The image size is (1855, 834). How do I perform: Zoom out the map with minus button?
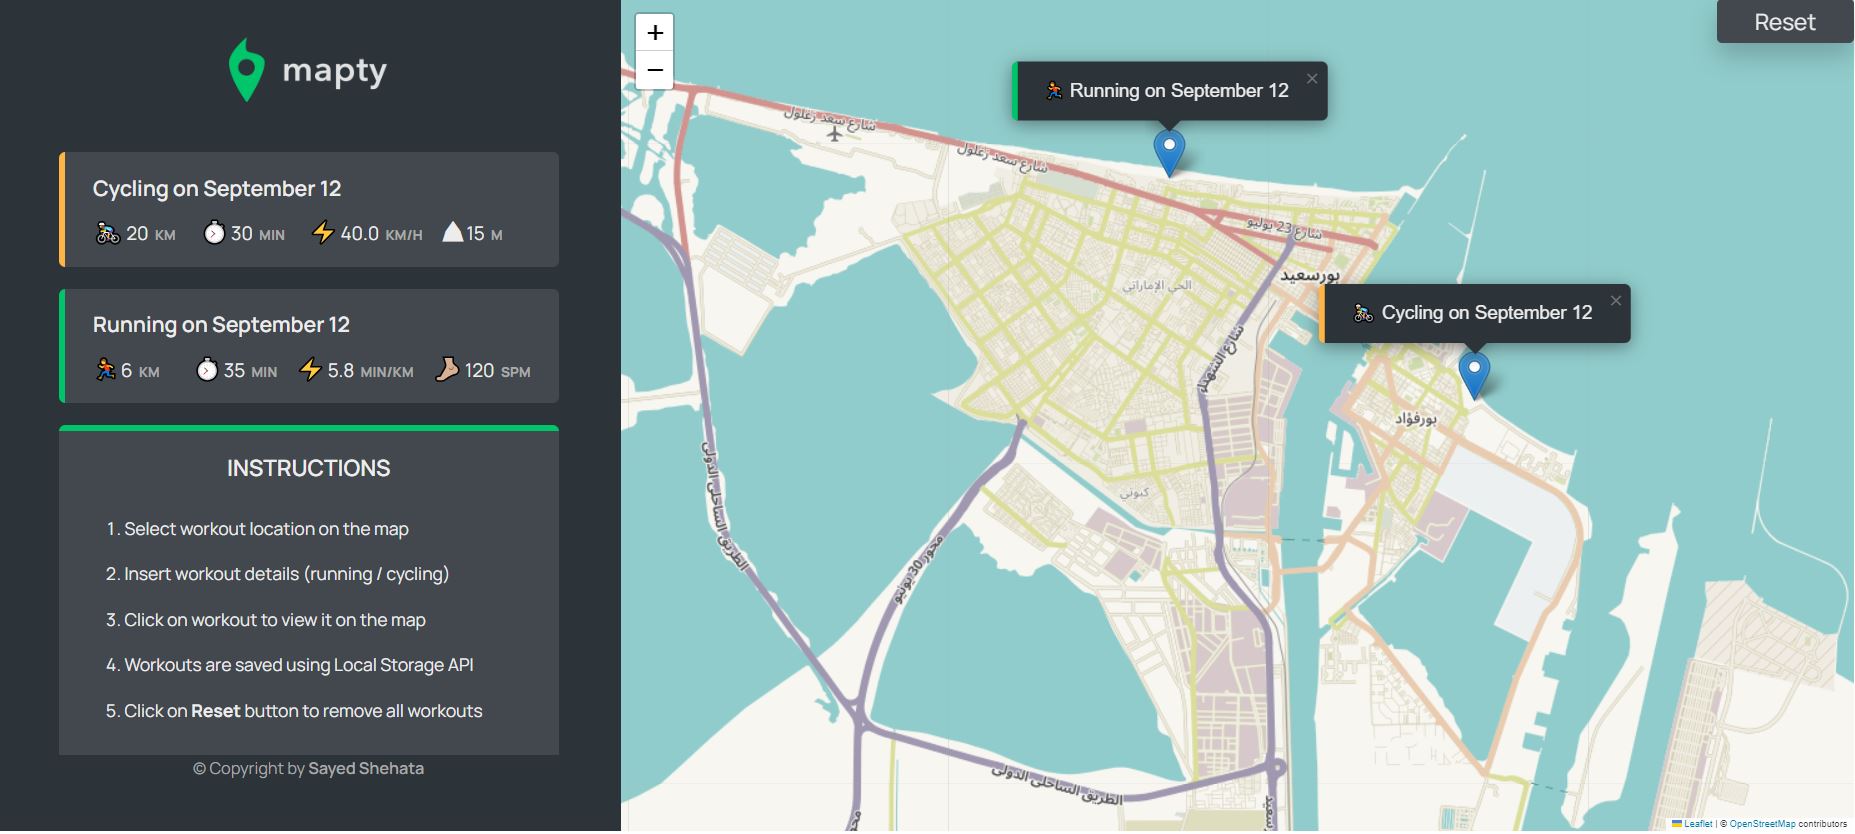[x=655, y=70]
